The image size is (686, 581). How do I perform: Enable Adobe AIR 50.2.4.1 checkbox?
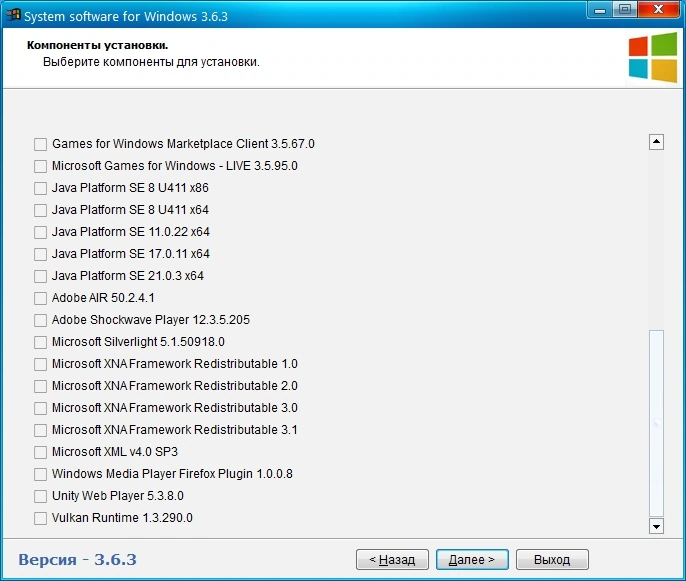pyautogui.click(x=40, y=298)
